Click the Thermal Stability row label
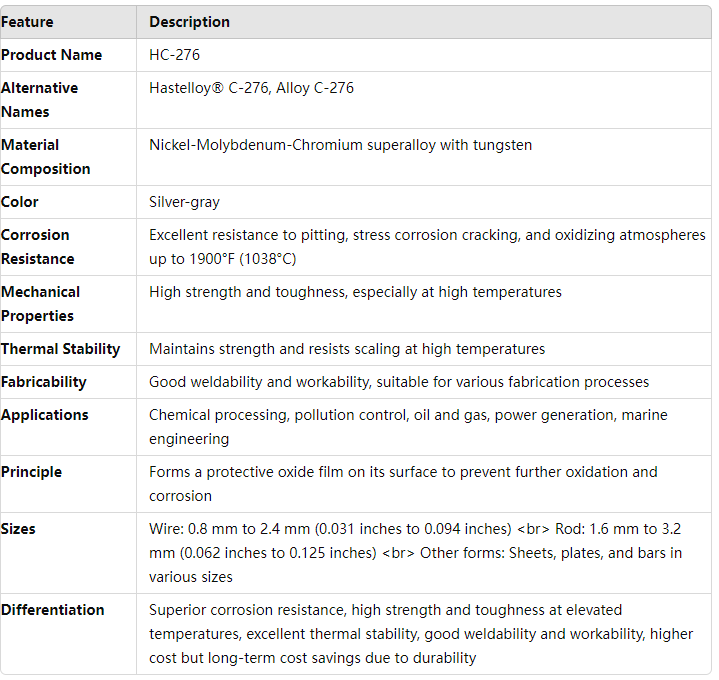This screenshot has width=719, height=680. click(x=60, y=349)
